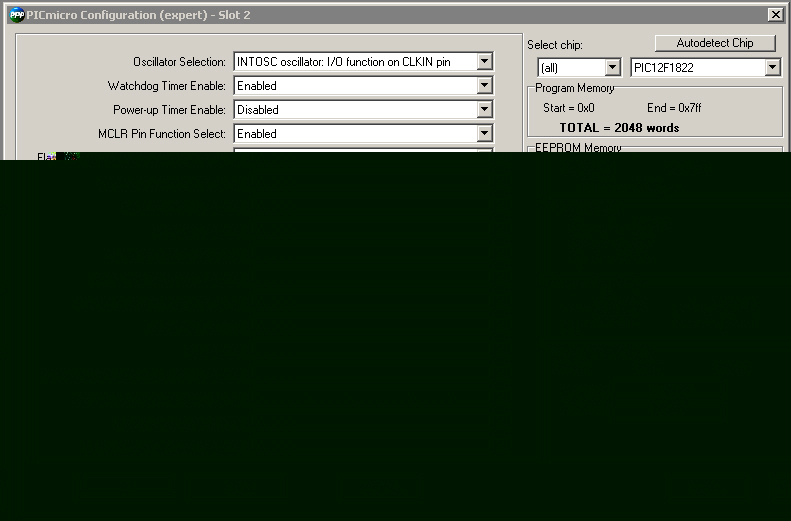Click the 'TOTAL = 2048 words' text
This screenshot has width=791, height=521.
[619, 128]
